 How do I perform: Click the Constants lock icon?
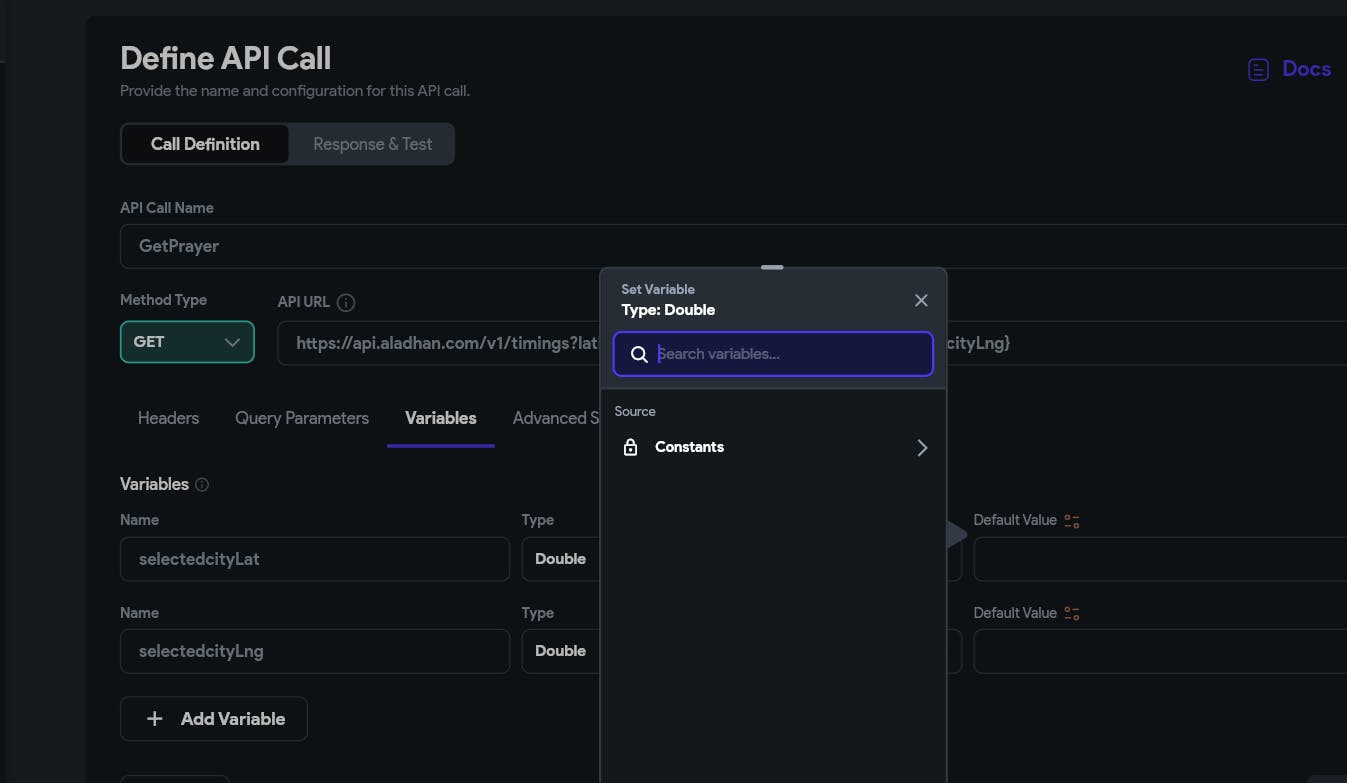click(x=630, y=447)
